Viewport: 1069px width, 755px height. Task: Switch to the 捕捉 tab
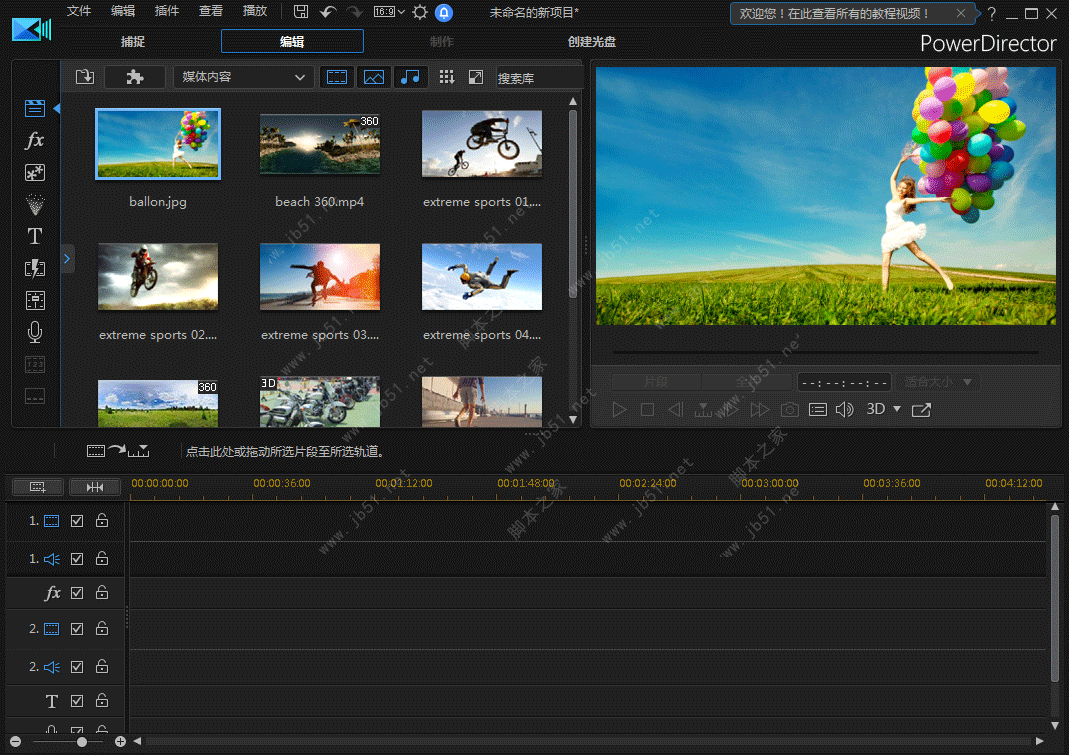pos(132,42)
